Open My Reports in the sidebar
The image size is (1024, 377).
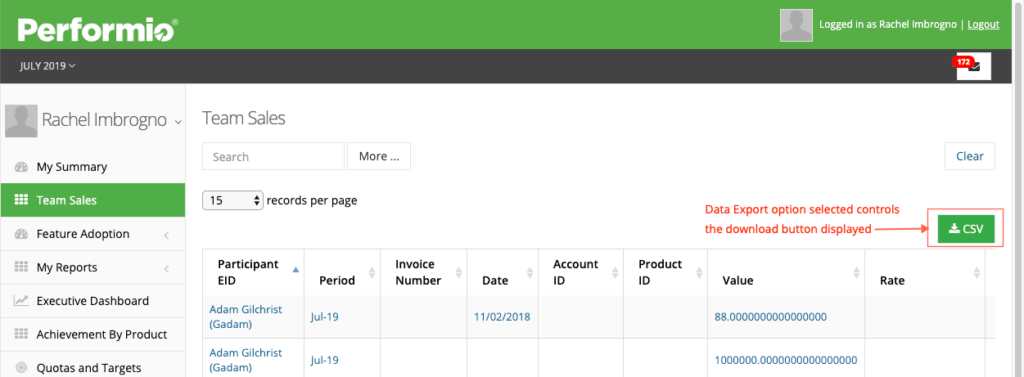click(93, 267)
